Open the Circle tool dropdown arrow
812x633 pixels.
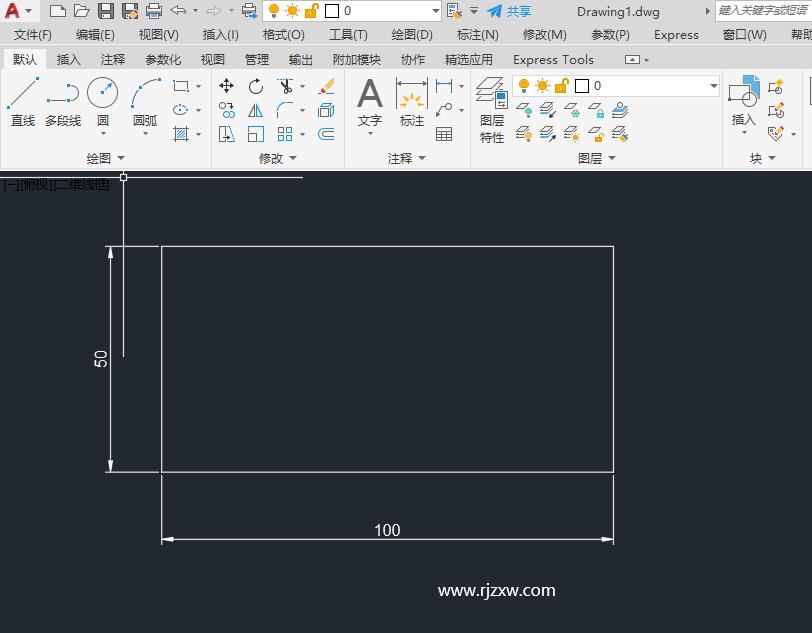point(103,134)
